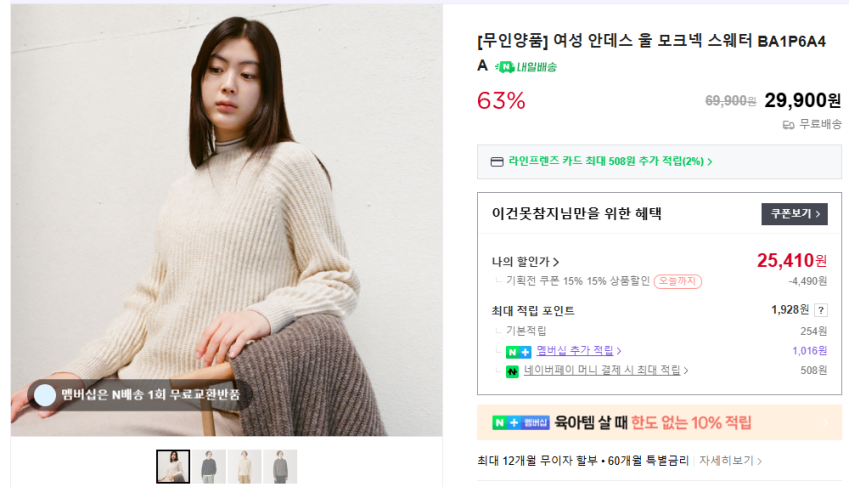Screen dimensions: 849x487
Task: Click the free shipping truck icon
Action: click(x=788, y=125)
